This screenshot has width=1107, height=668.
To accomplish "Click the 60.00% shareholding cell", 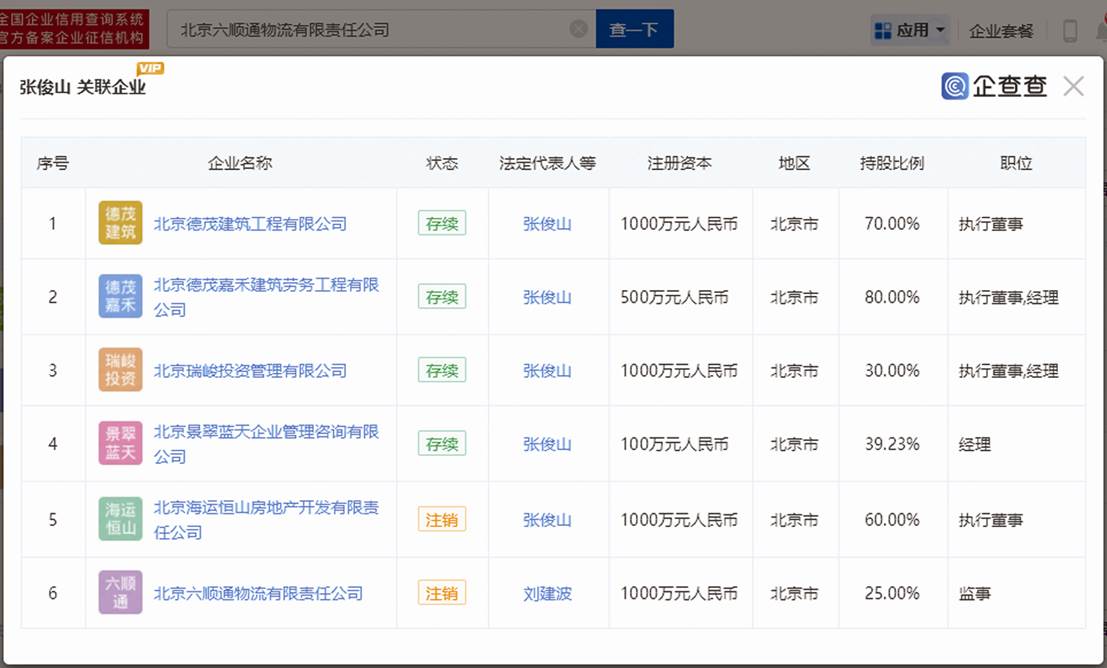I will (x=892, y=520).
